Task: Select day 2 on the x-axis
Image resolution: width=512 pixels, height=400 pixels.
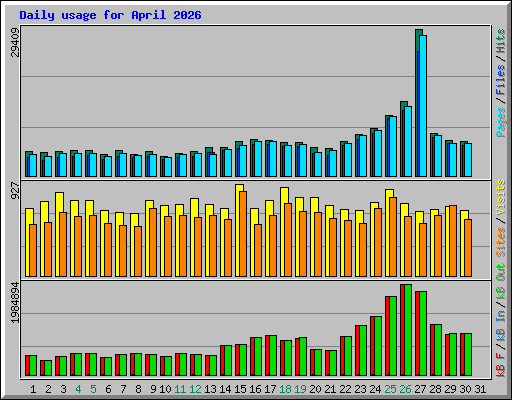Action: click(x=48, y=389)
